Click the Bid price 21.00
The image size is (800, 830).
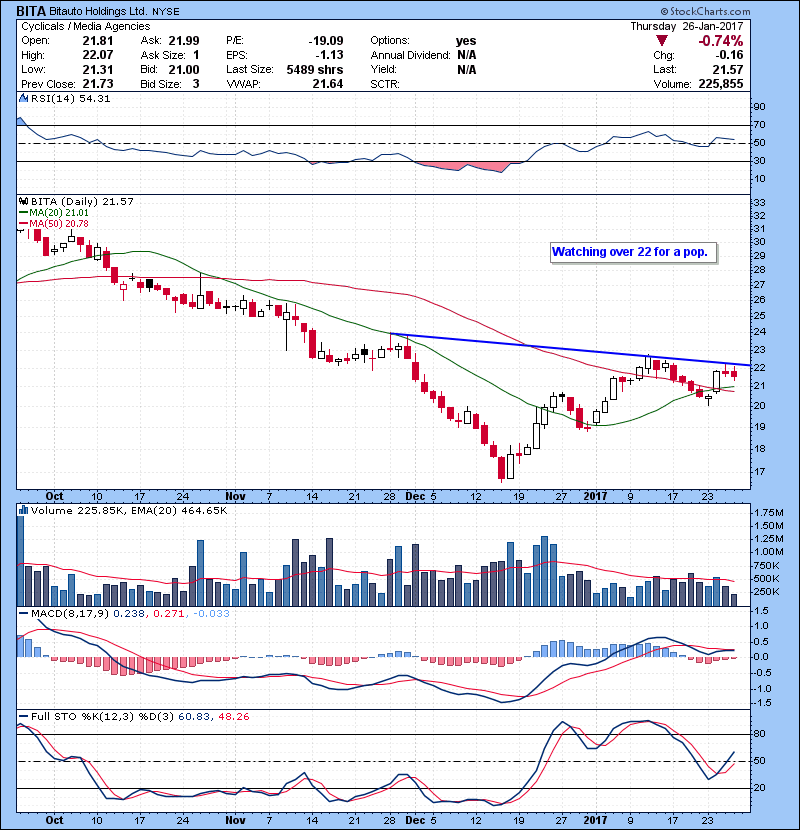184,69
